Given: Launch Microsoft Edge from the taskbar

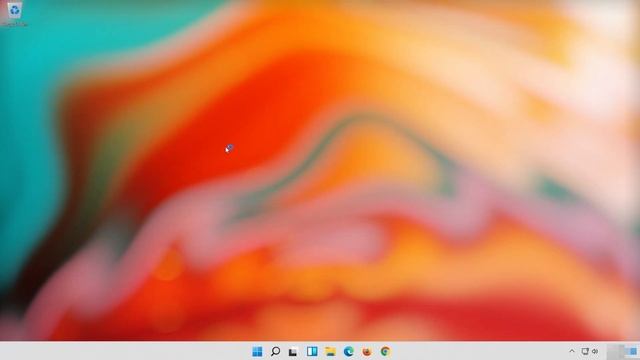Looking at the screenshot, I should point(349,351).
